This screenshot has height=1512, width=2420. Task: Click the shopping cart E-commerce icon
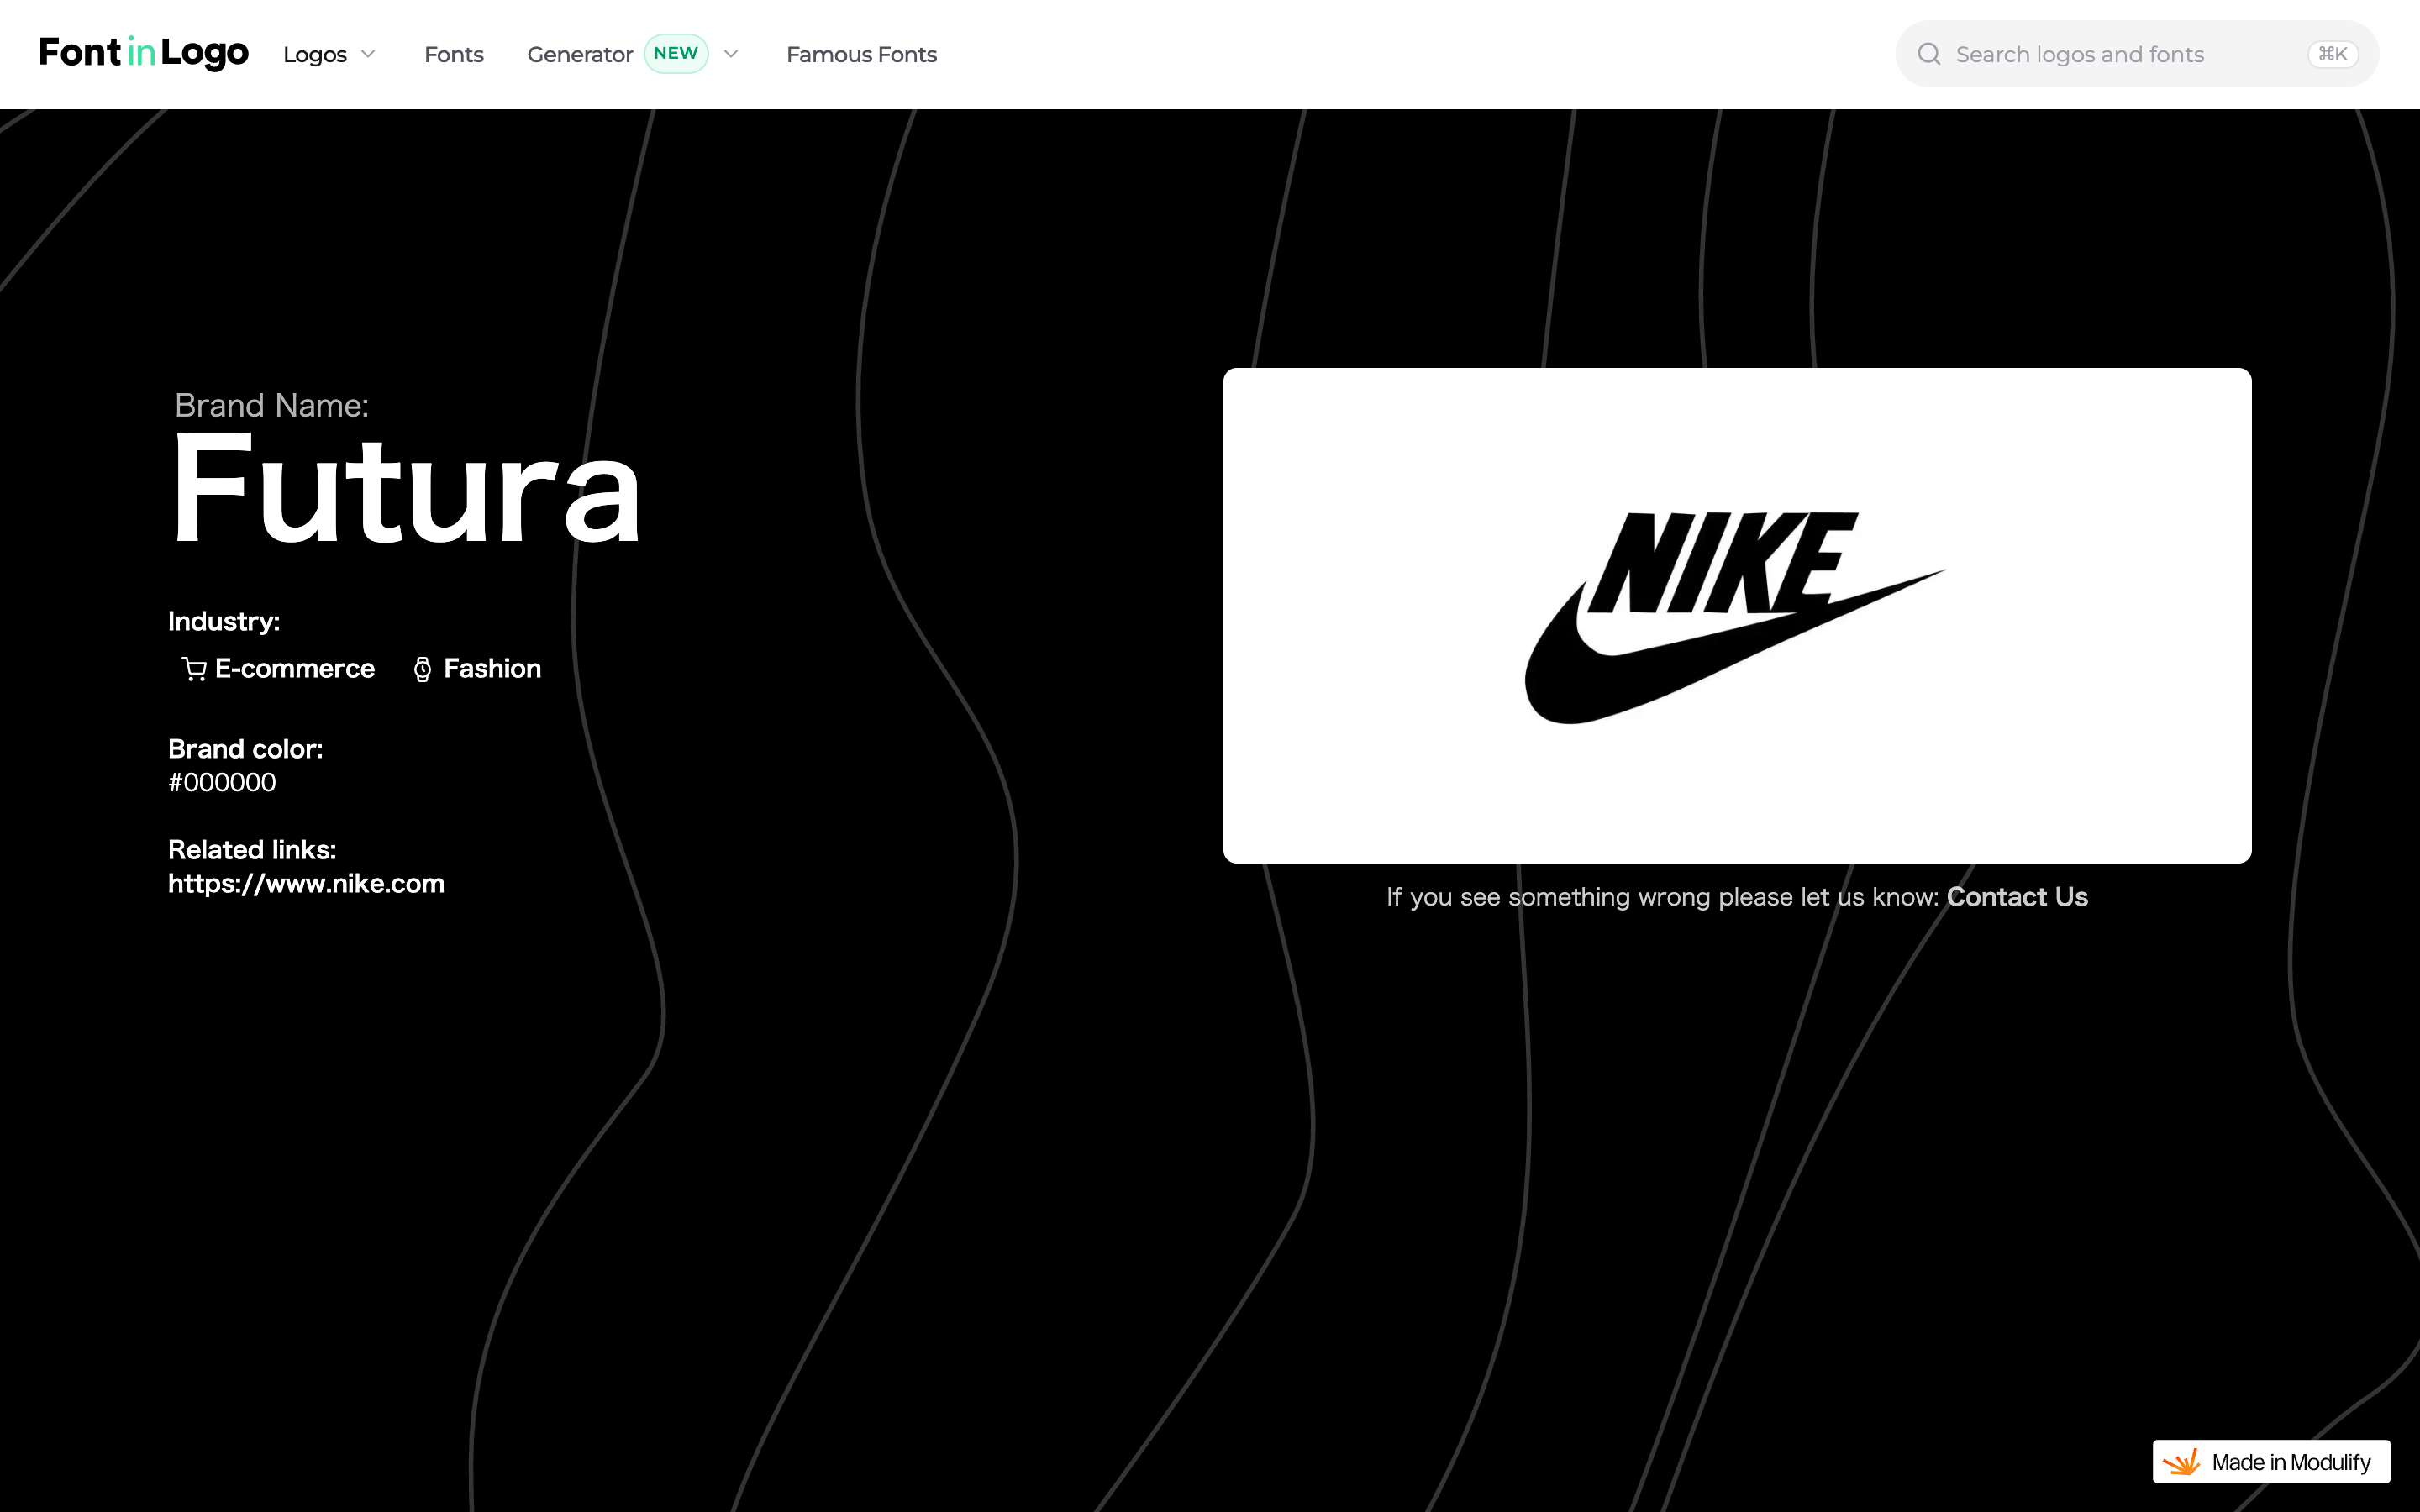point(194,669)
